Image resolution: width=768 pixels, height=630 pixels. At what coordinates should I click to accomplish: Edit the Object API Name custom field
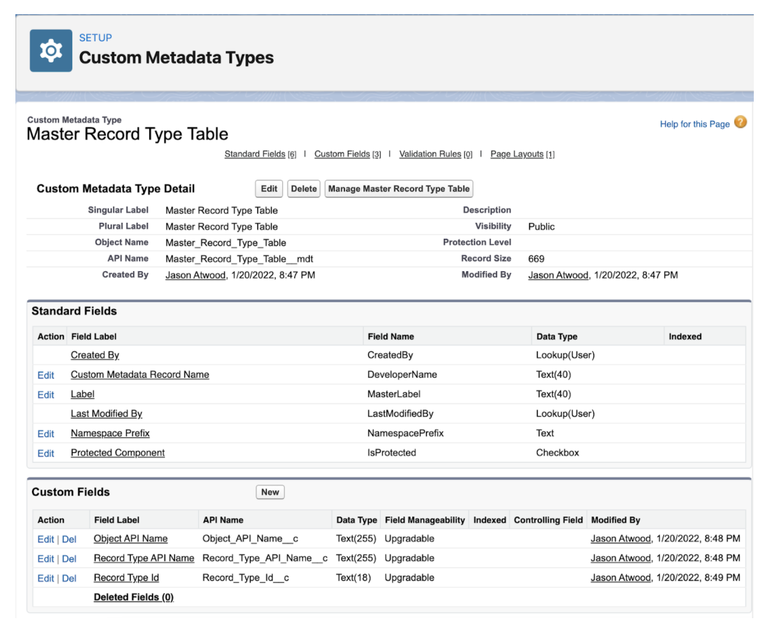[46, 539]
